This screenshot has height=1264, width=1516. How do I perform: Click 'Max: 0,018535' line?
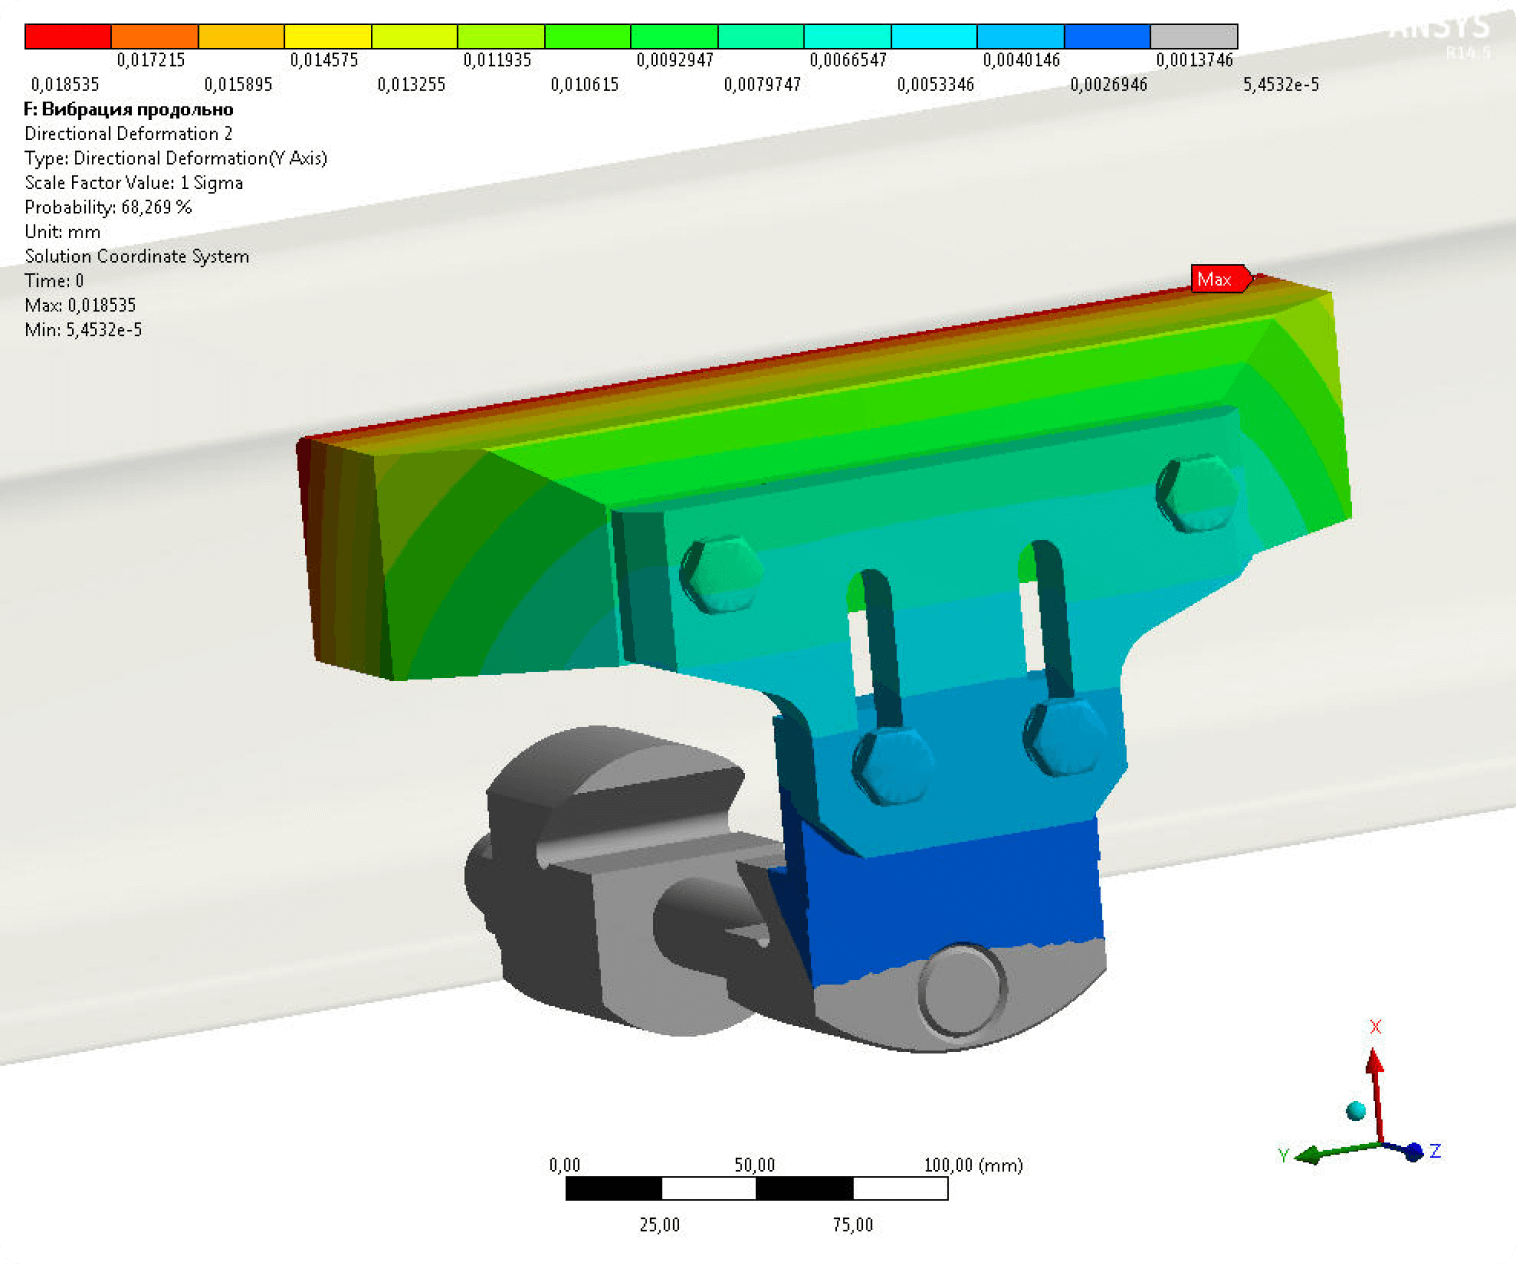click(x=80, y=305)
